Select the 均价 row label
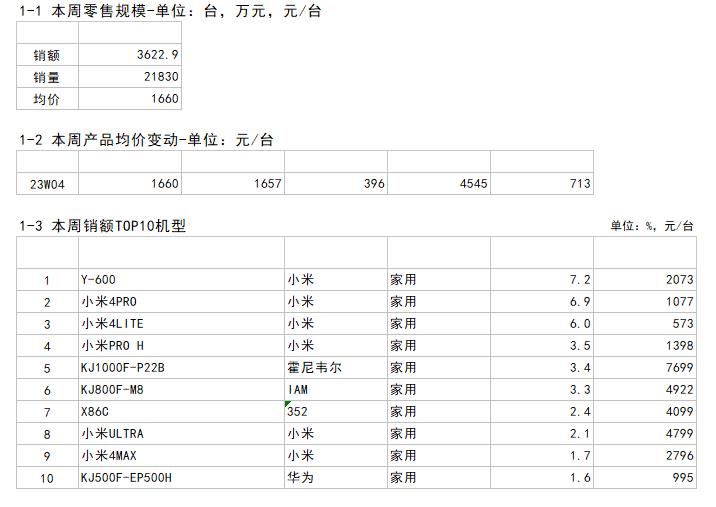 pyautogui.click(x=47, y=99)
